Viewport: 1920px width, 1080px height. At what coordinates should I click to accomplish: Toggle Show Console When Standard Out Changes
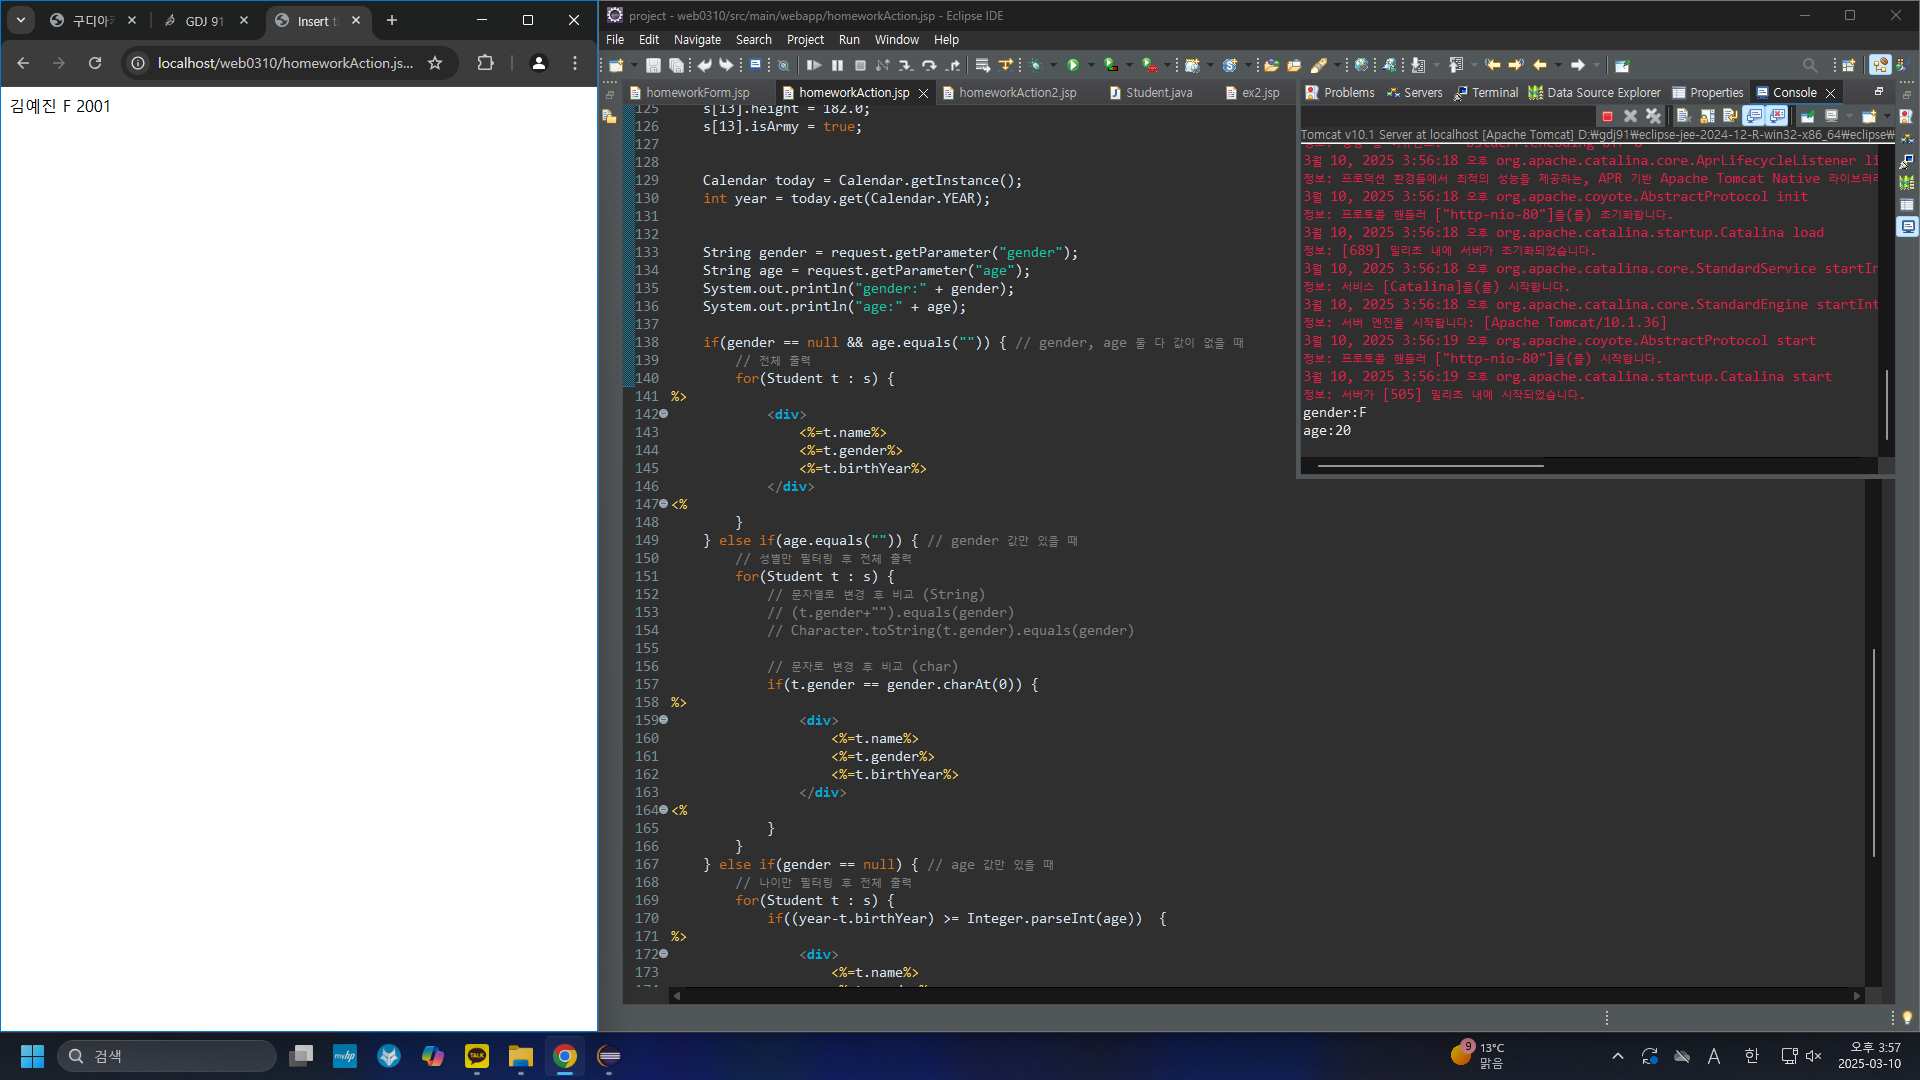[1754, 116]
